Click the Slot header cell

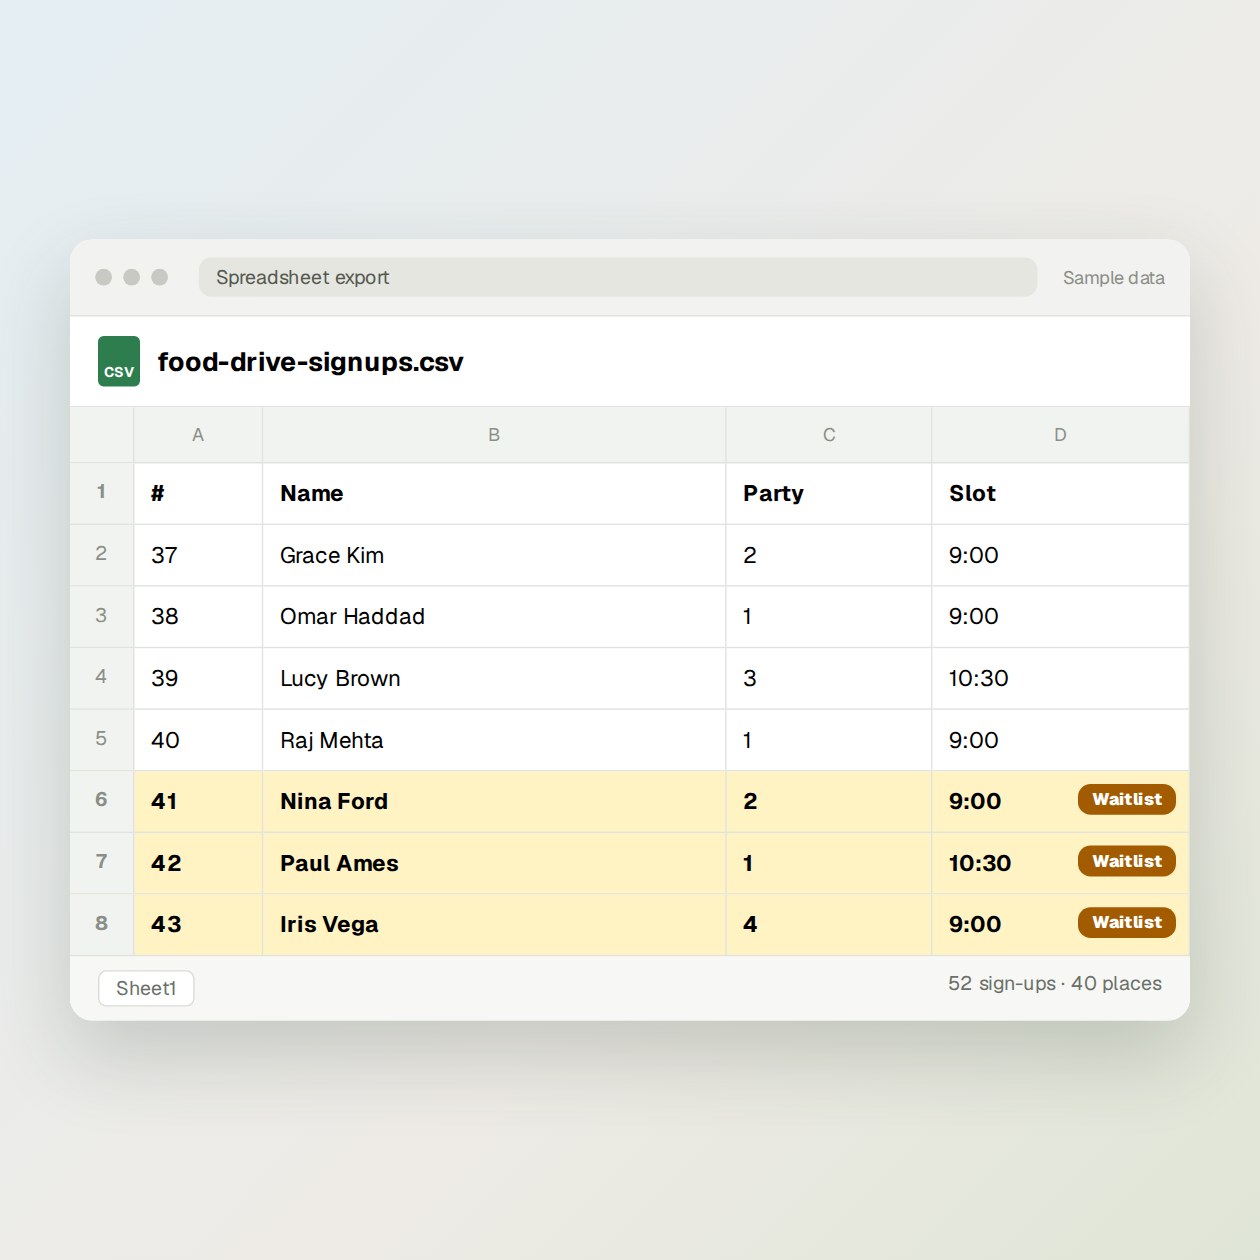[x=1060, y=493]
